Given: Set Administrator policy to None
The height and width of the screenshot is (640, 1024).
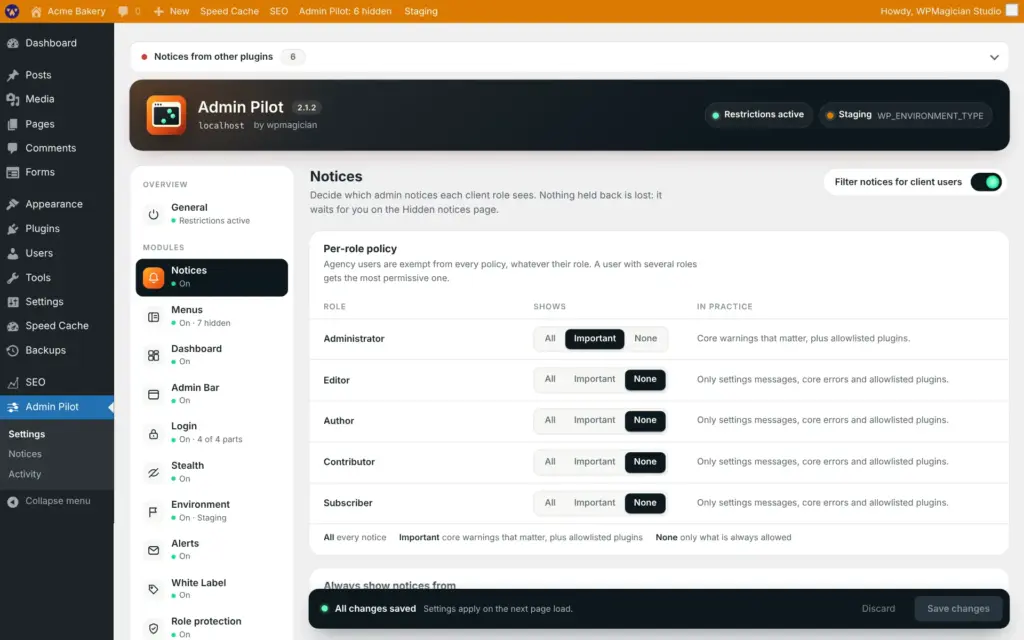Looking at the screenshot, I should 645,338.
